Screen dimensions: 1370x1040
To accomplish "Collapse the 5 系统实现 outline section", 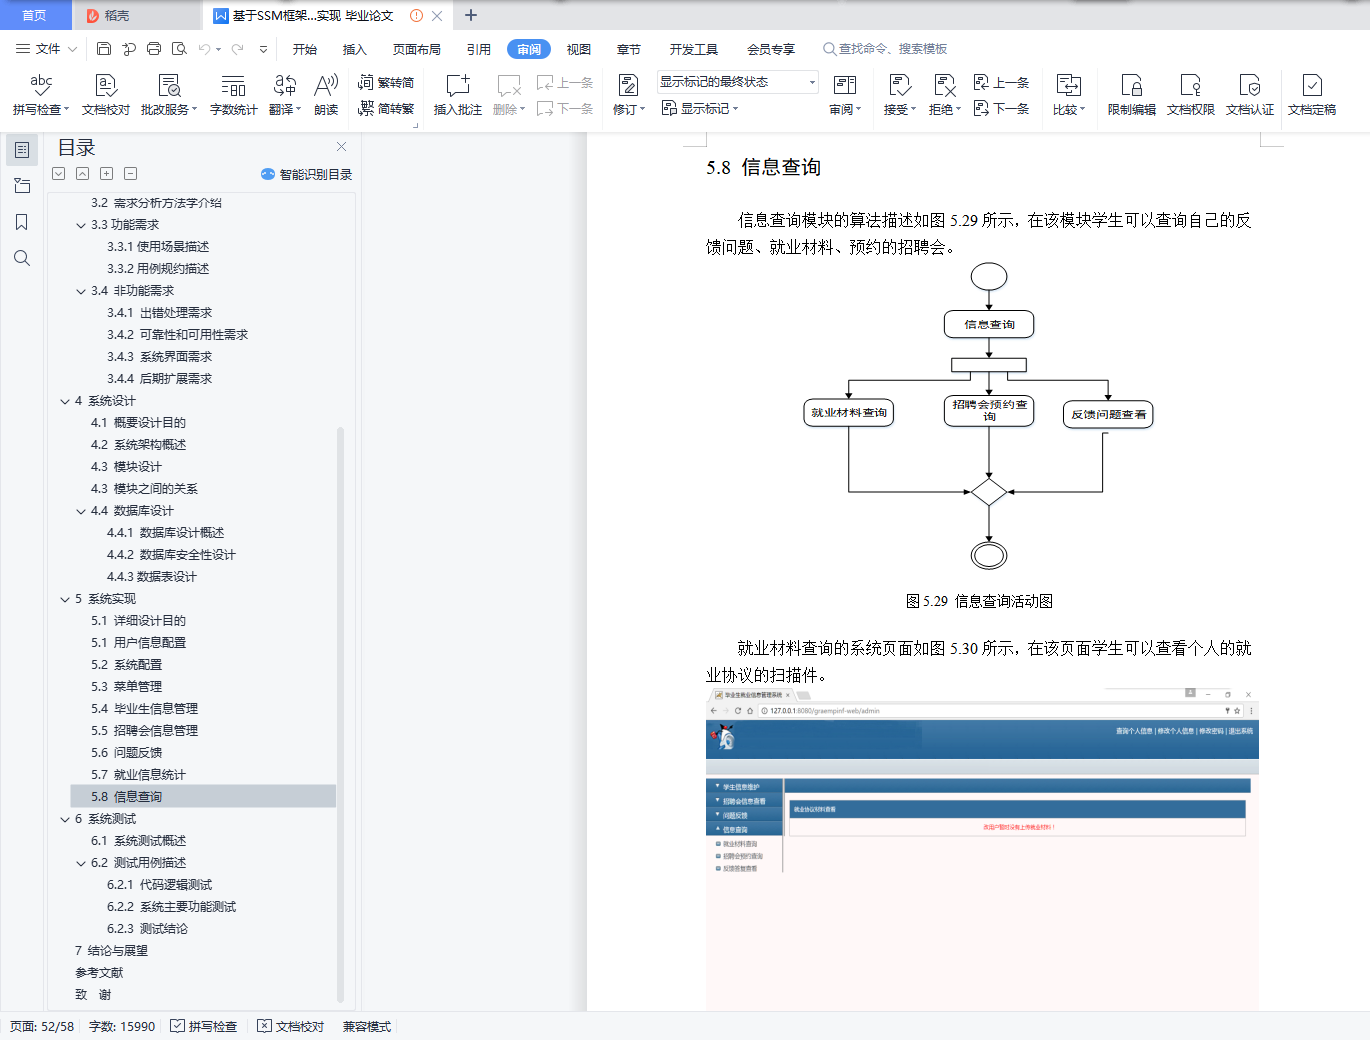I will [65, 599].
